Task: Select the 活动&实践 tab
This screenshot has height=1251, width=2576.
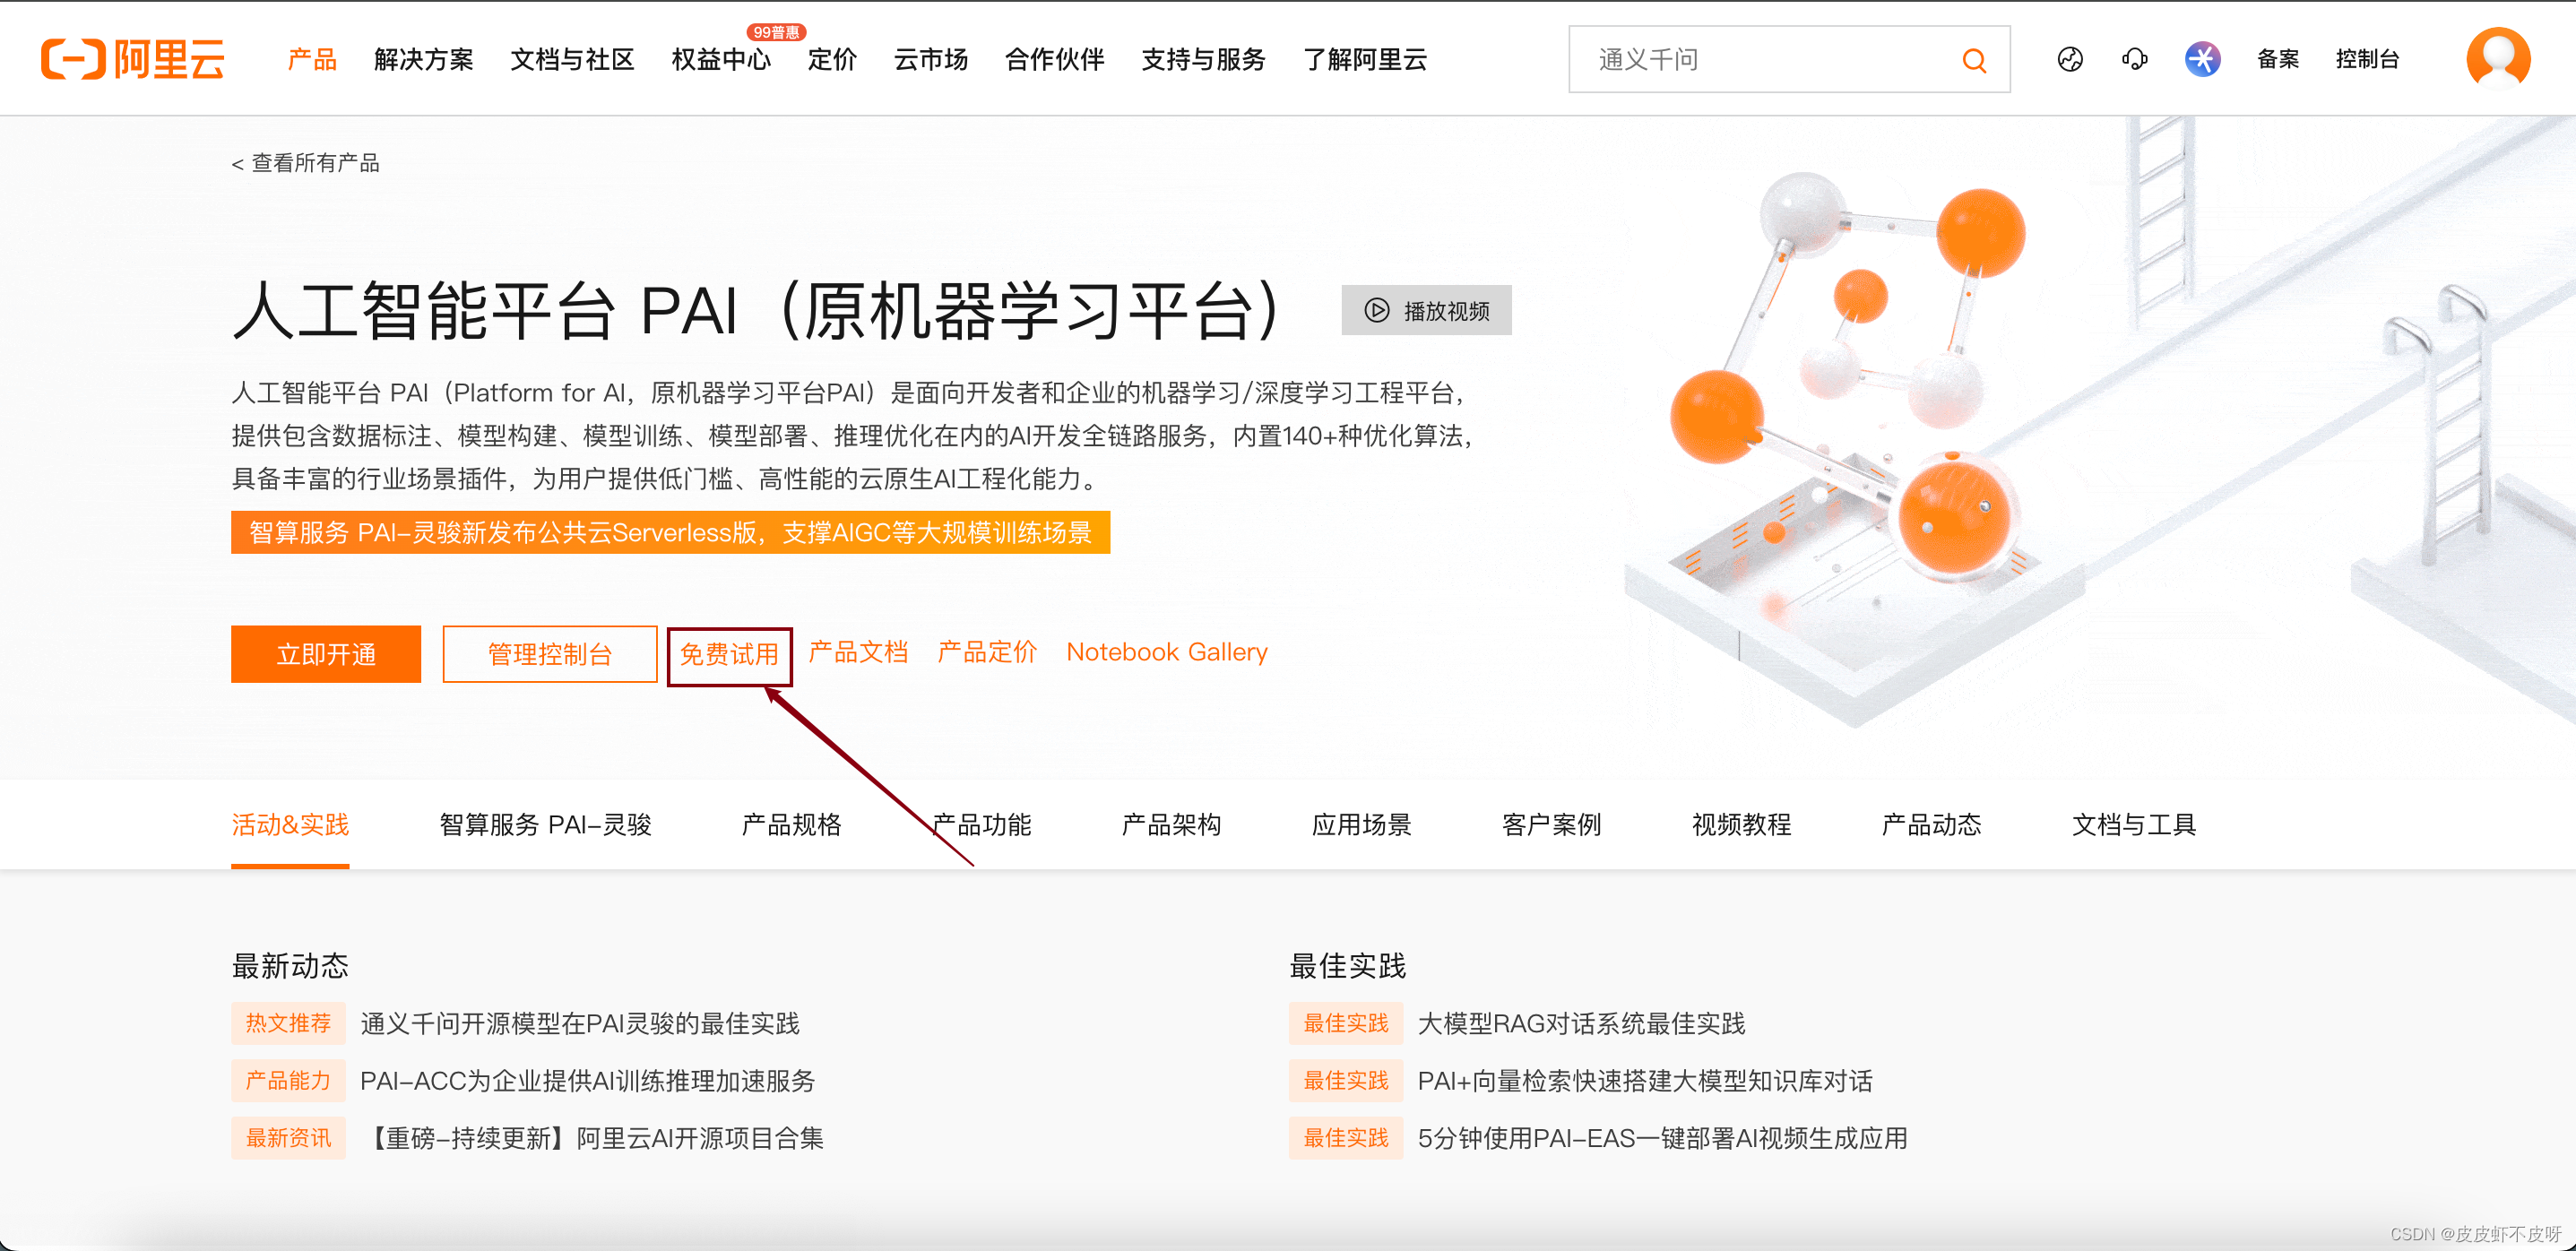Action: tap(290, 825)
